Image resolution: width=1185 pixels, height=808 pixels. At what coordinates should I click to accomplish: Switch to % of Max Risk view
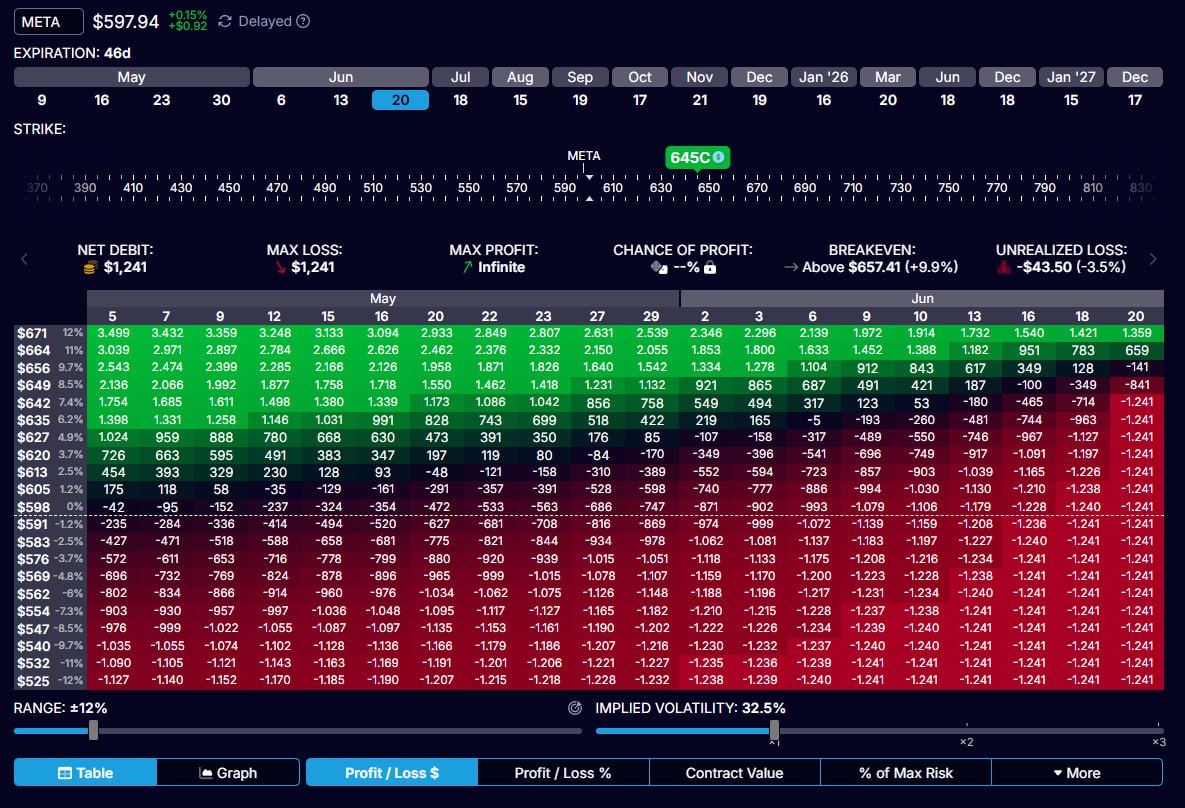[x=905, y=773]
